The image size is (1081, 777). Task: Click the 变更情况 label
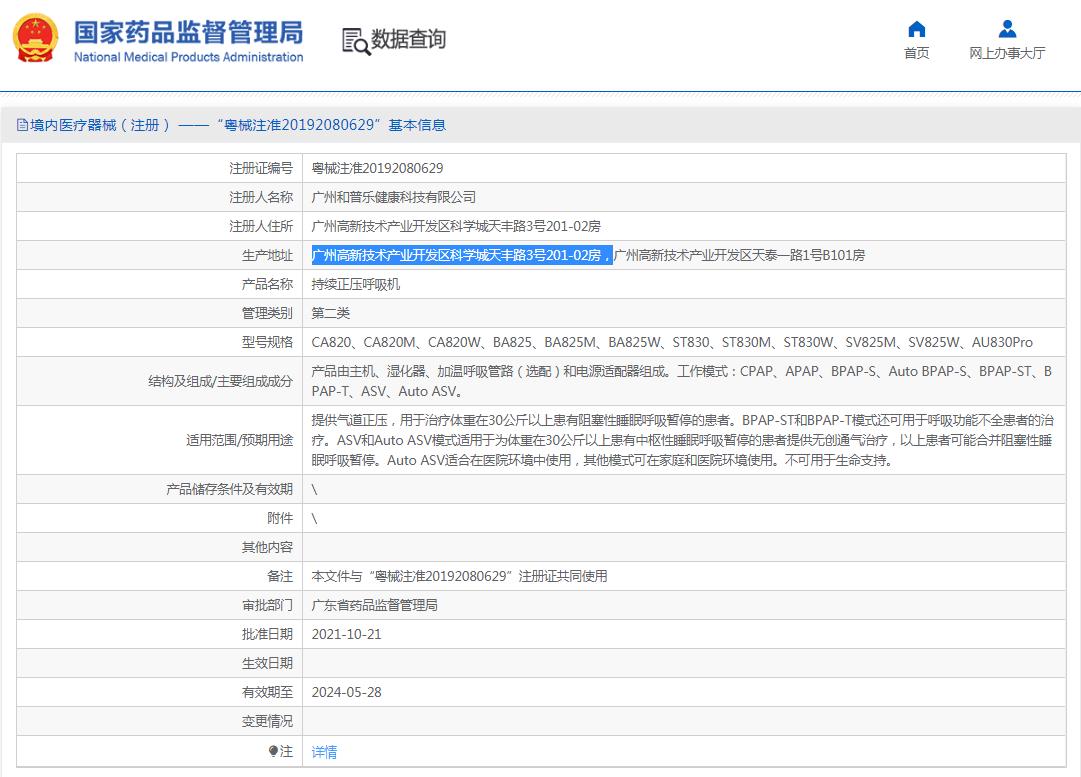[x=267, y=721]
